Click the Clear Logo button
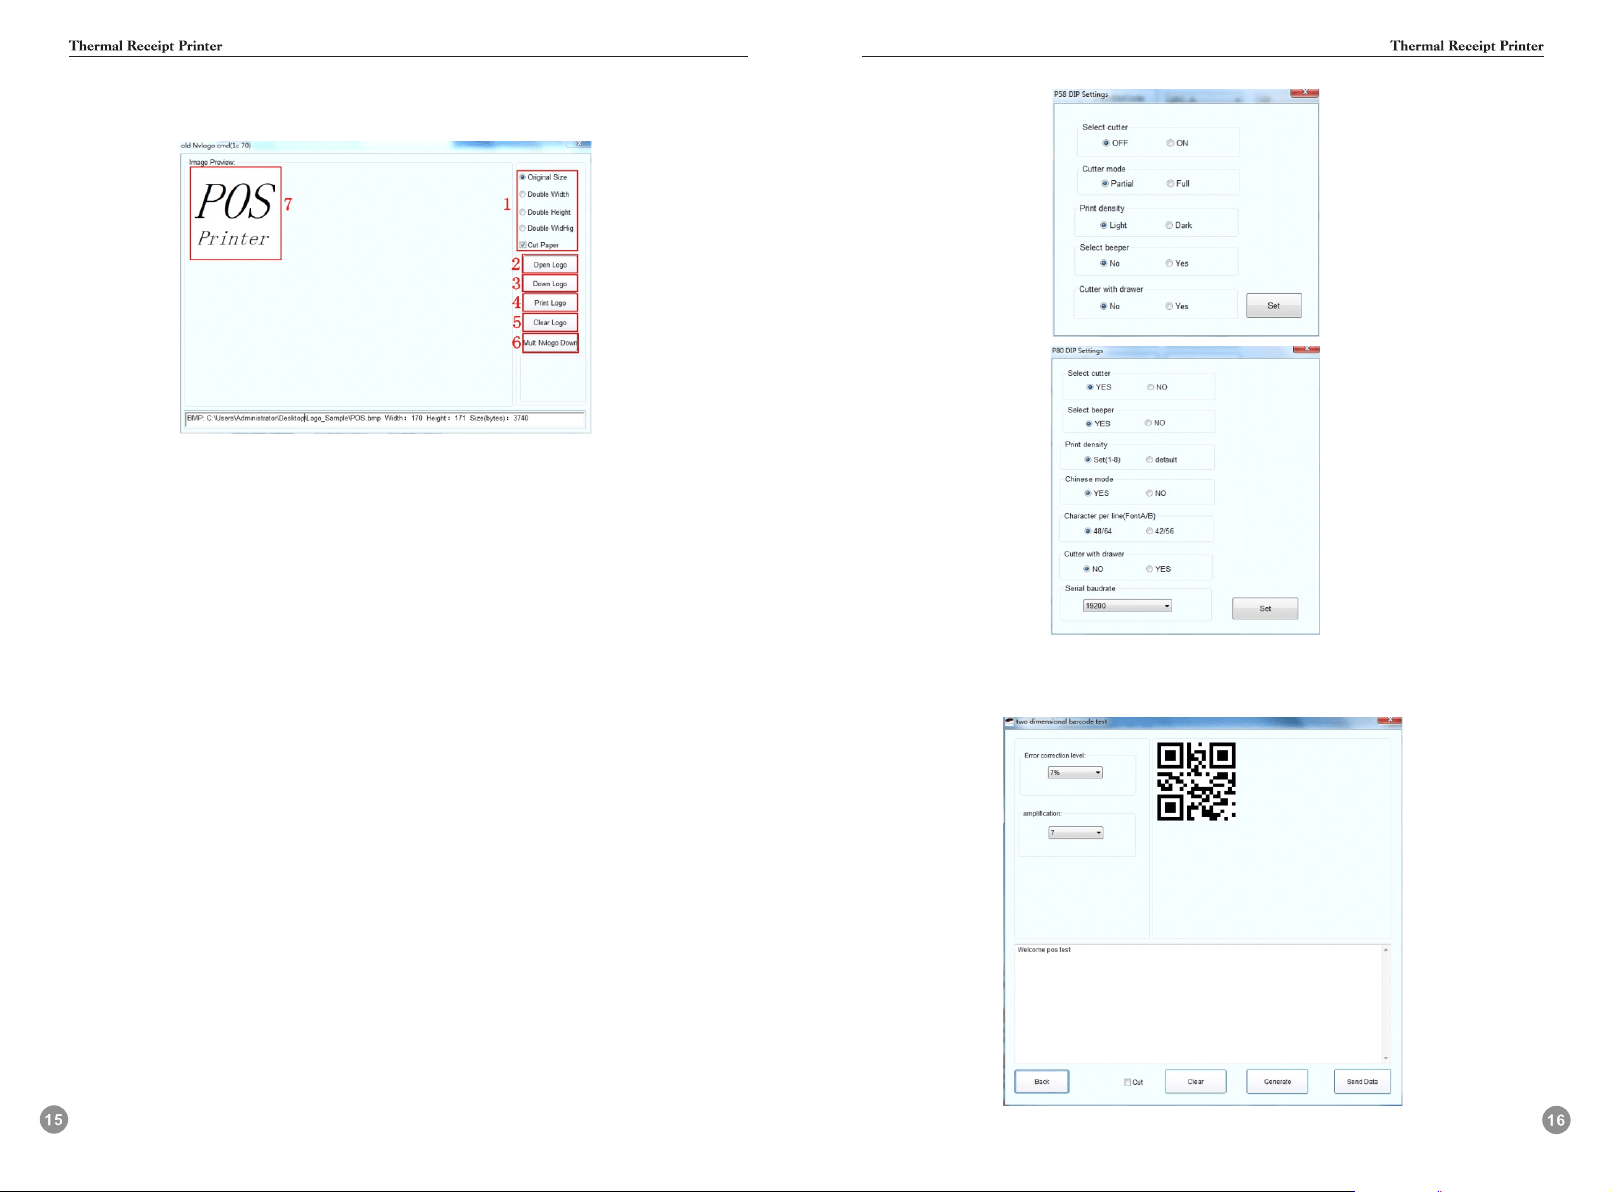Image resolution: width=1611 pixels, height=1192 pixels. pyautogui.click(x=550, y=323)
